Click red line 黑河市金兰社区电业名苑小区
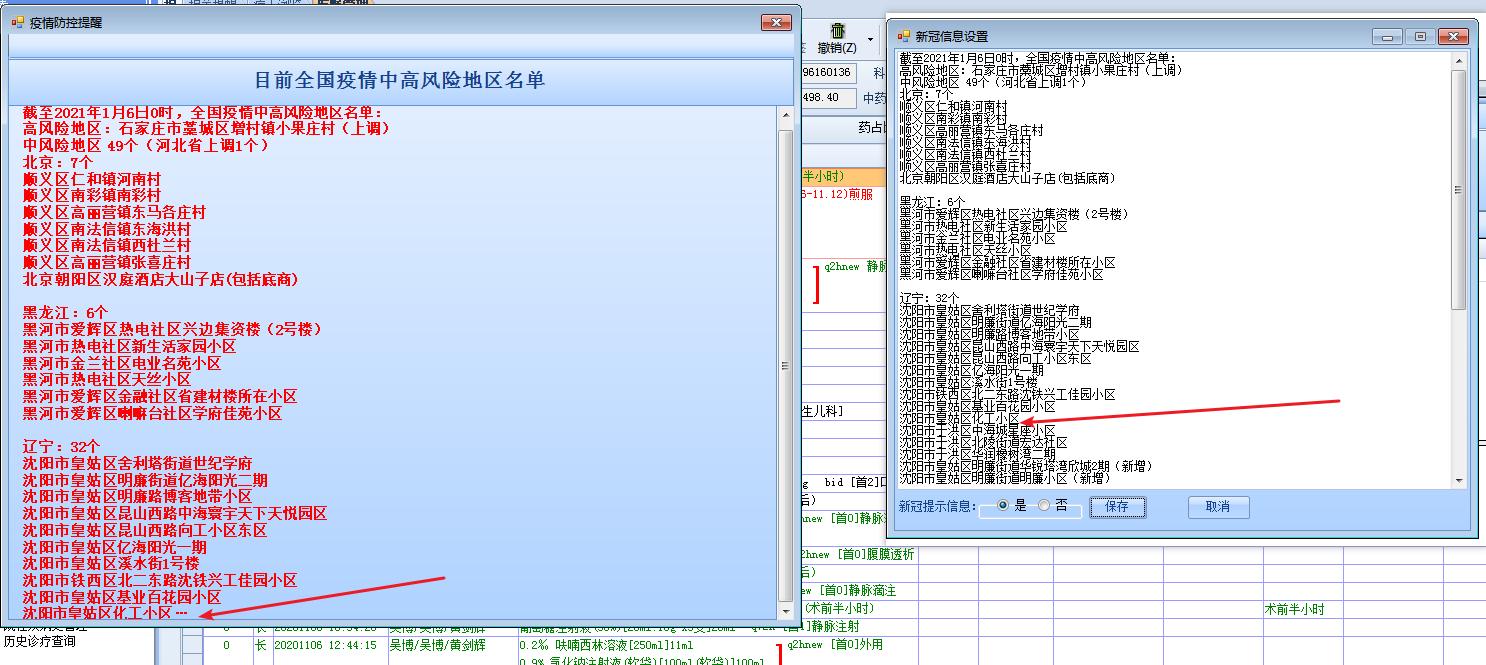Screen dimensions: 1486x665 122,363
